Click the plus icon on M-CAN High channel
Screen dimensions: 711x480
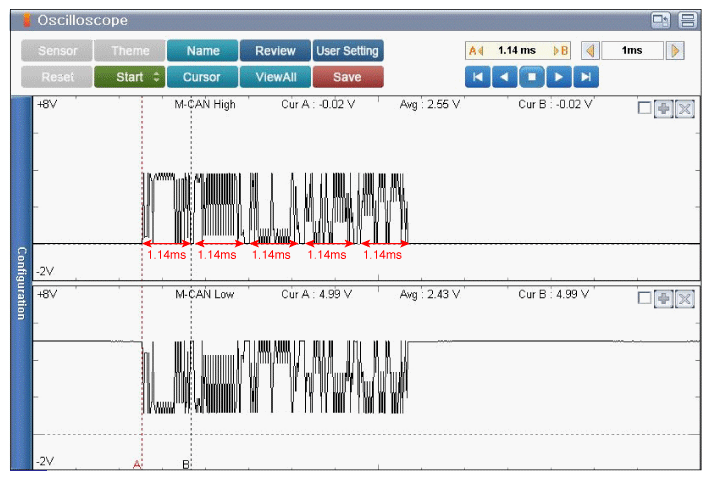coord(663,109)
